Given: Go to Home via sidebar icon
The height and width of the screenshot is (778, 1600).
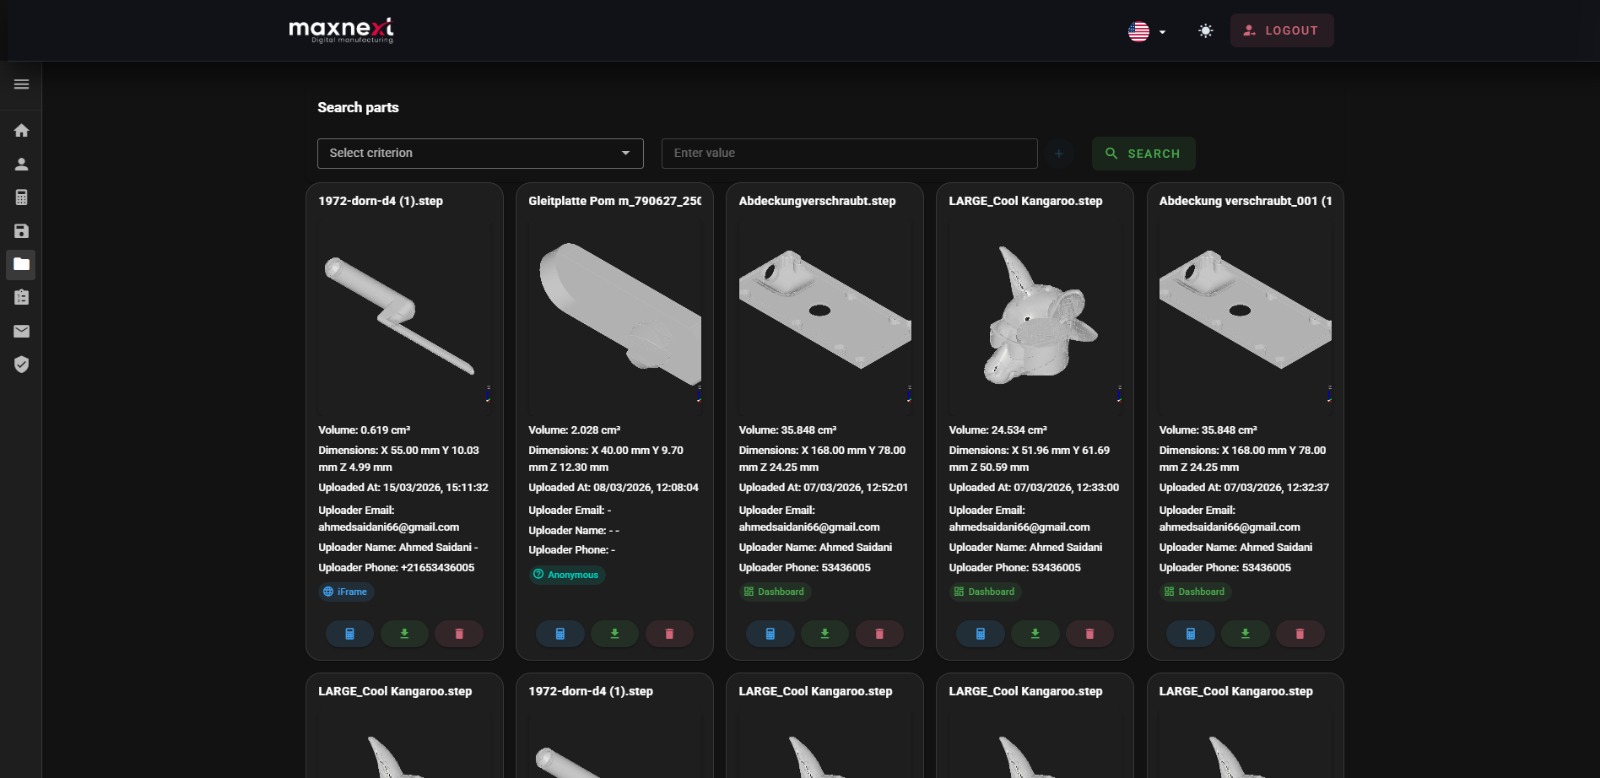Looking at the screenshot, I should click(x=21, y=130).
